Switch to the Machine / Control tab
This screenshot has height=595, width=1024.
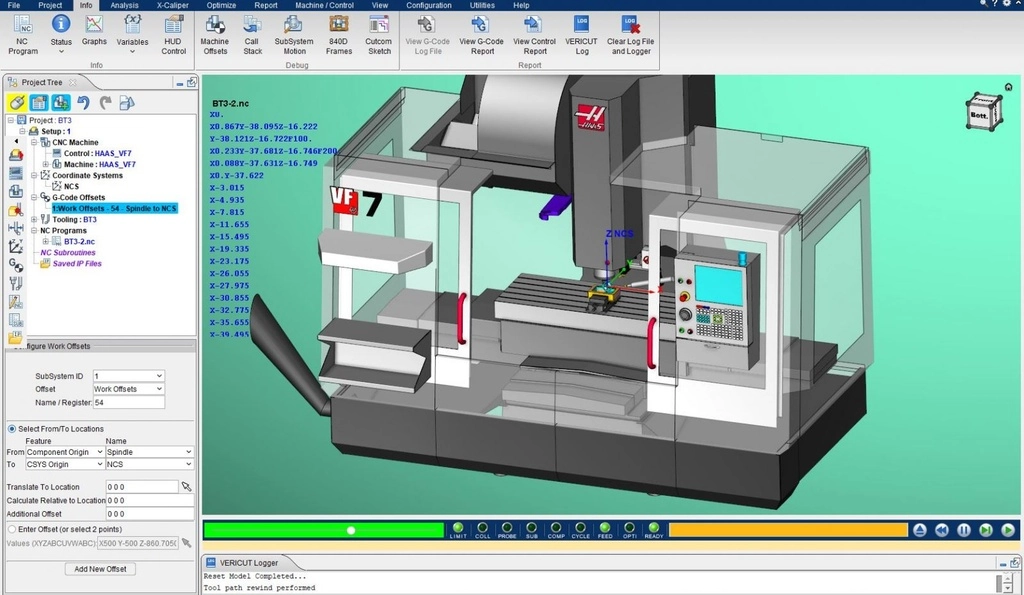[325, 5]
